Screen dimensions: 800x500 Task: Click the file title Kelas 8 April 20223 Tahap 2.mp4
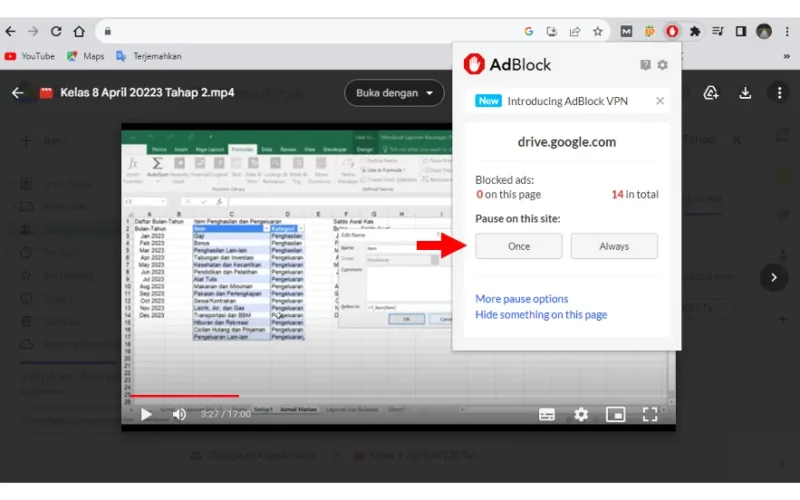click(147, 93)
